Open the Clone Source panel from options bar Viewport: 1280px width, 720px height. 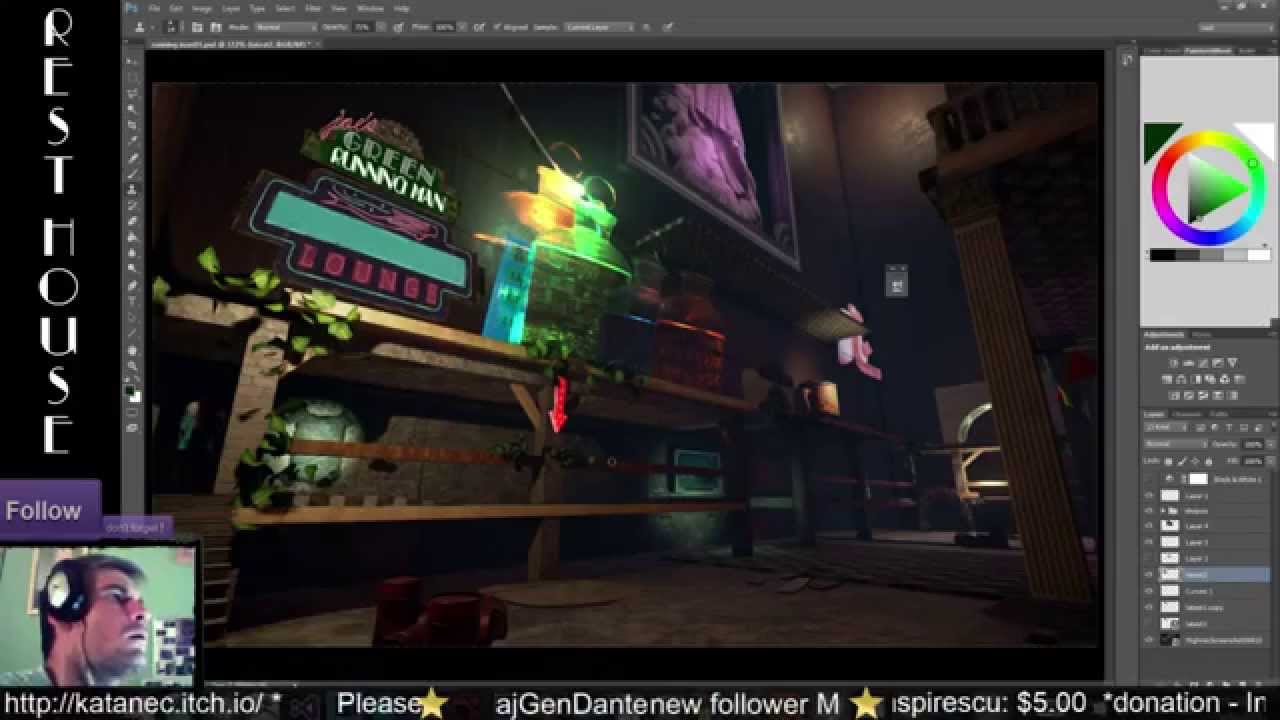[x=215, y=27]
